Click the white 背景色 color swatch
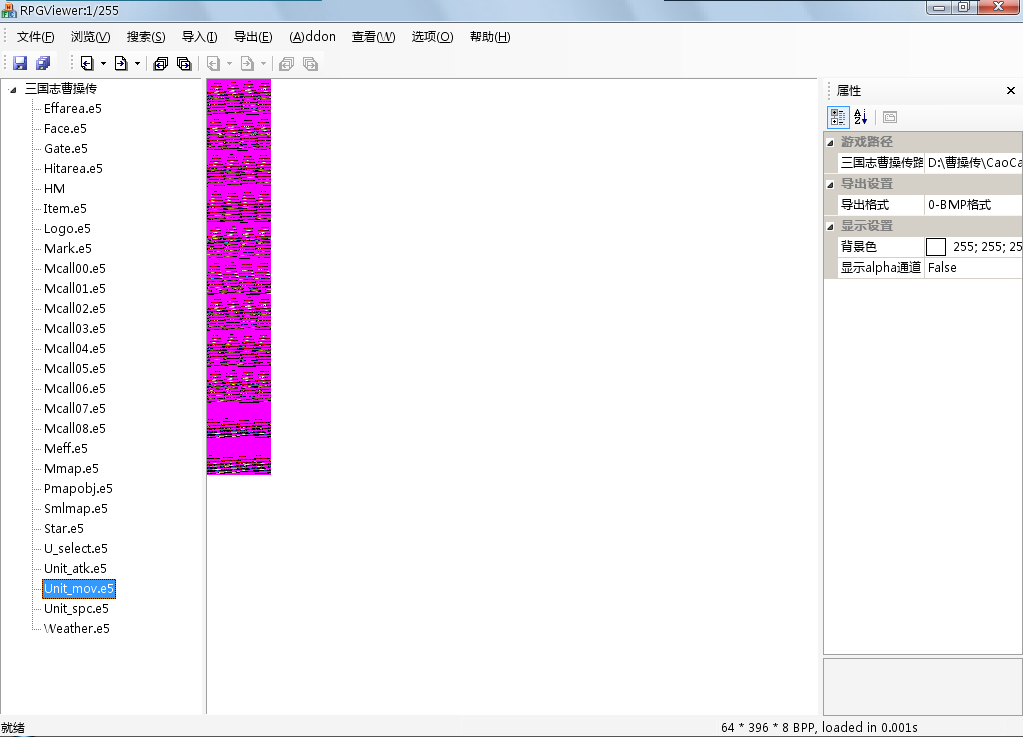 tap(936, 247)
